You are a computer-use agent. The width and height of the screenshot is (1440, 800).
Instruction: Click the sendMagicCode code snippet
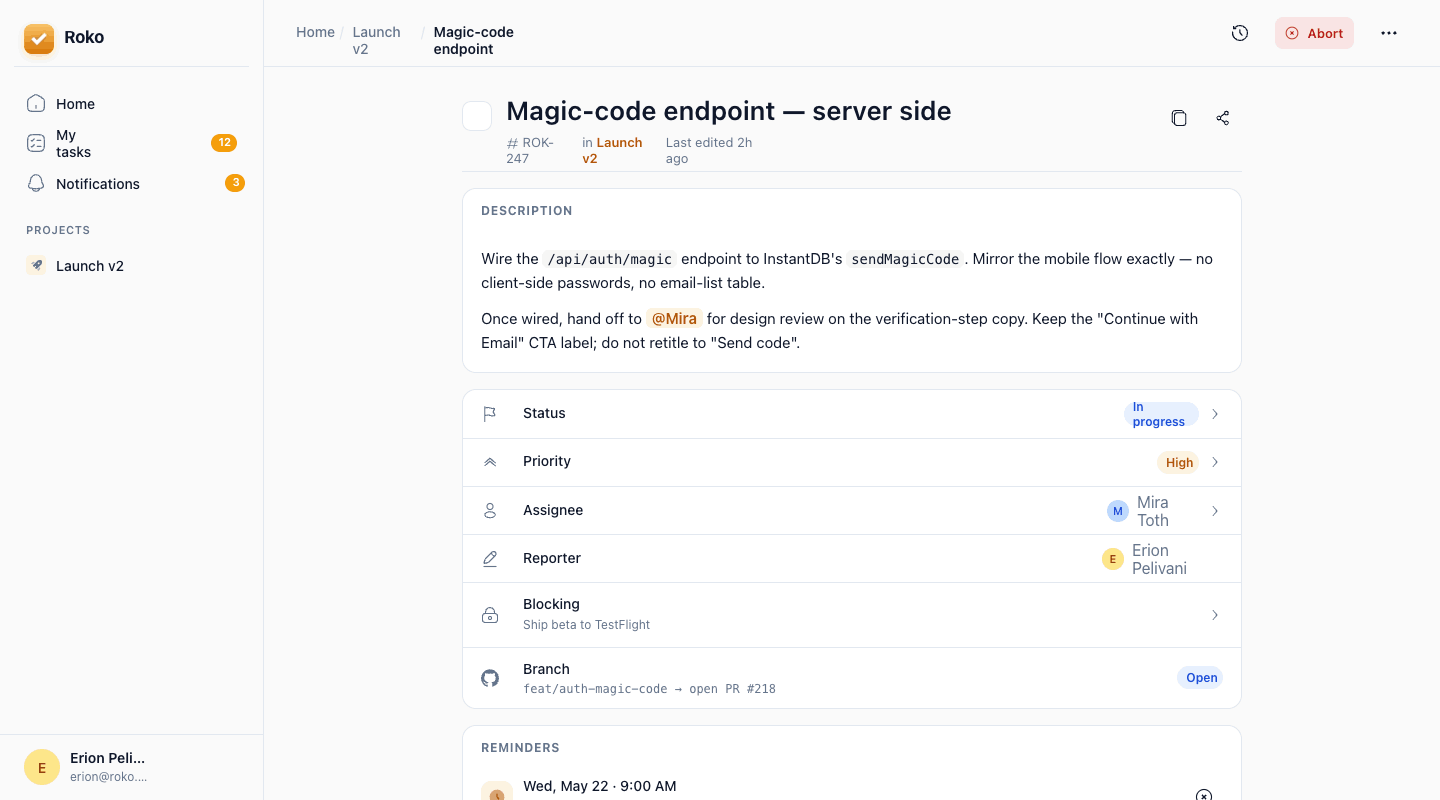click(x=905, y=259)
